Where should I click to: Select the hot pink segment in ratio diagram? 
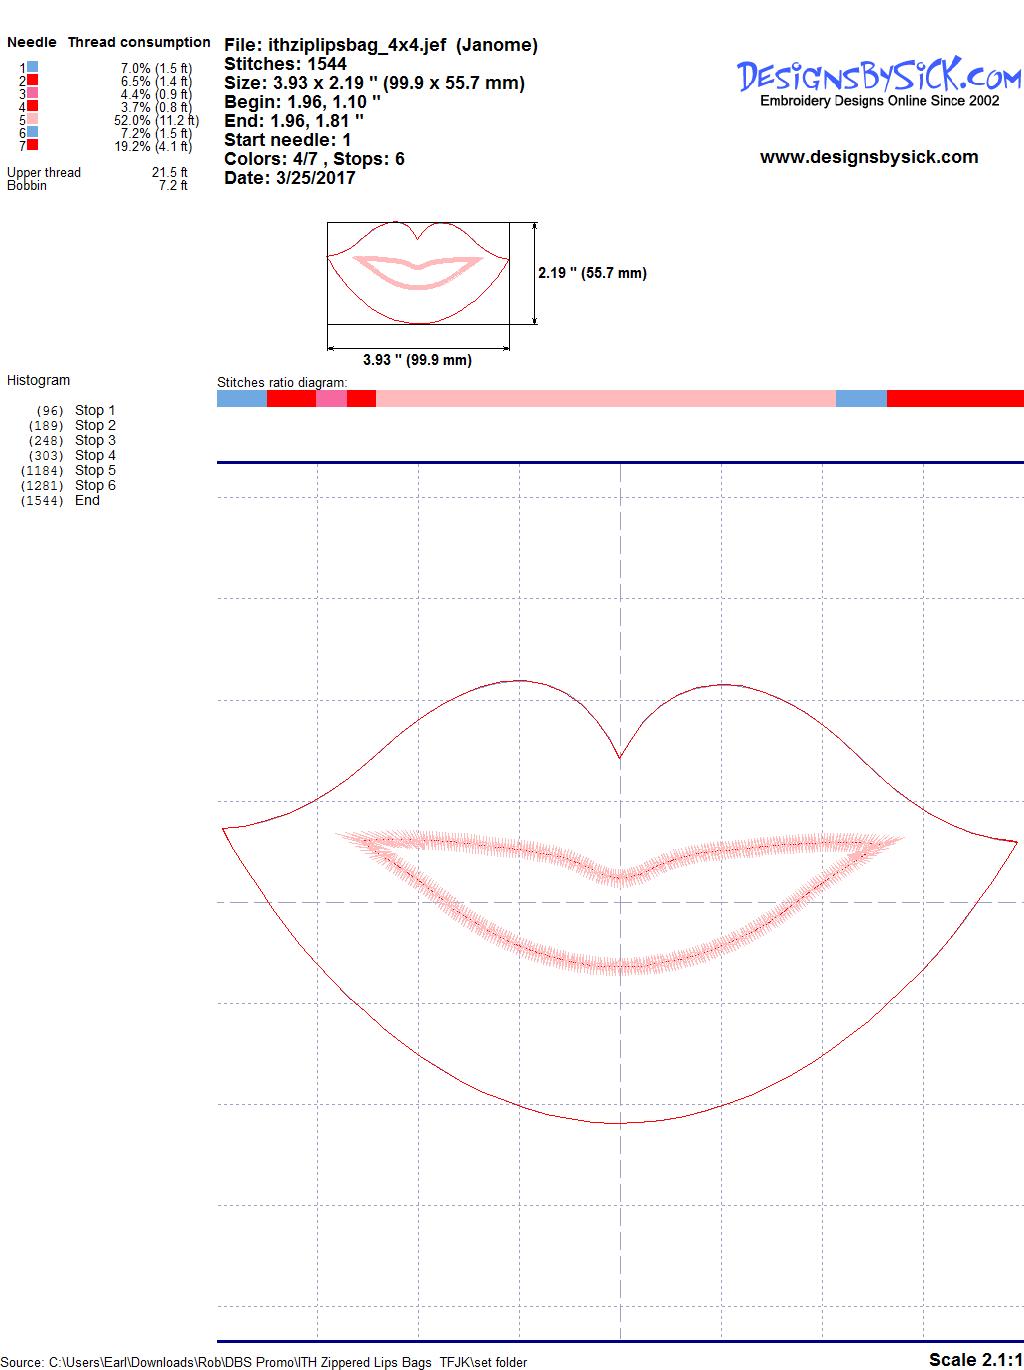click(331, 399)
